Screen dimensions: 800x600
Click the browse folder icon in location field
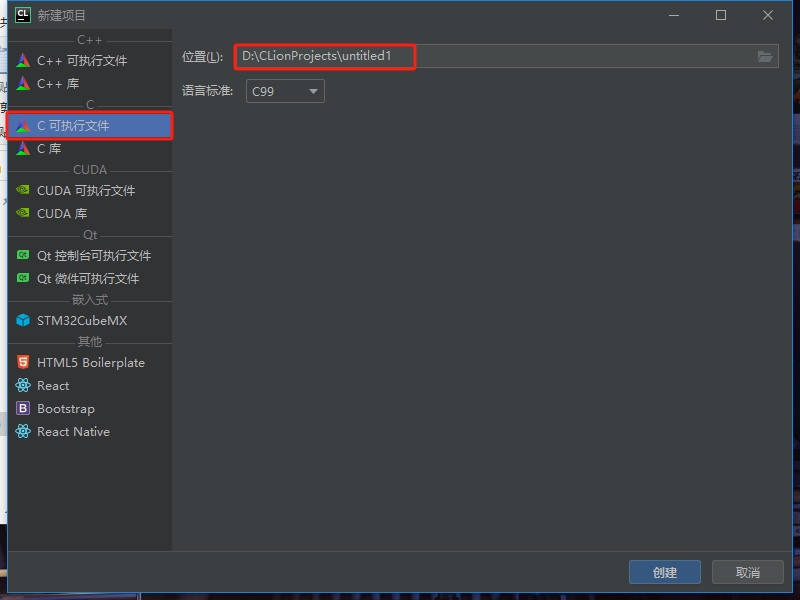(x=765, y=56)
